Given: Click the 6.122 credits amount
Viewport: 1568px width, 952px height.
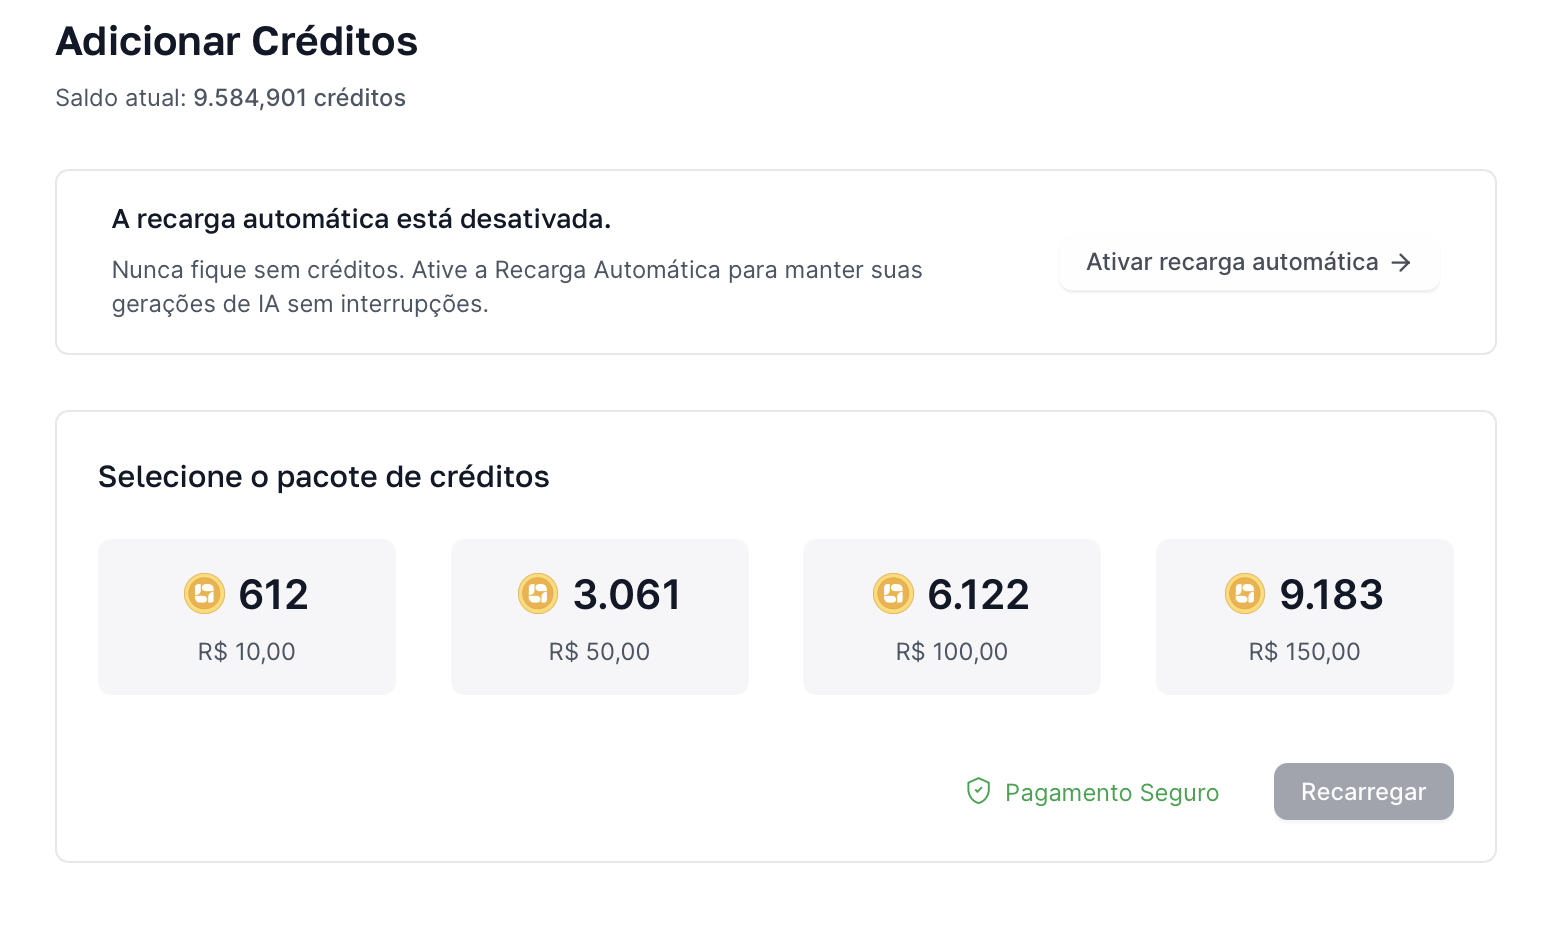Looking at the screenshot, I should click(x=978, y=595).
